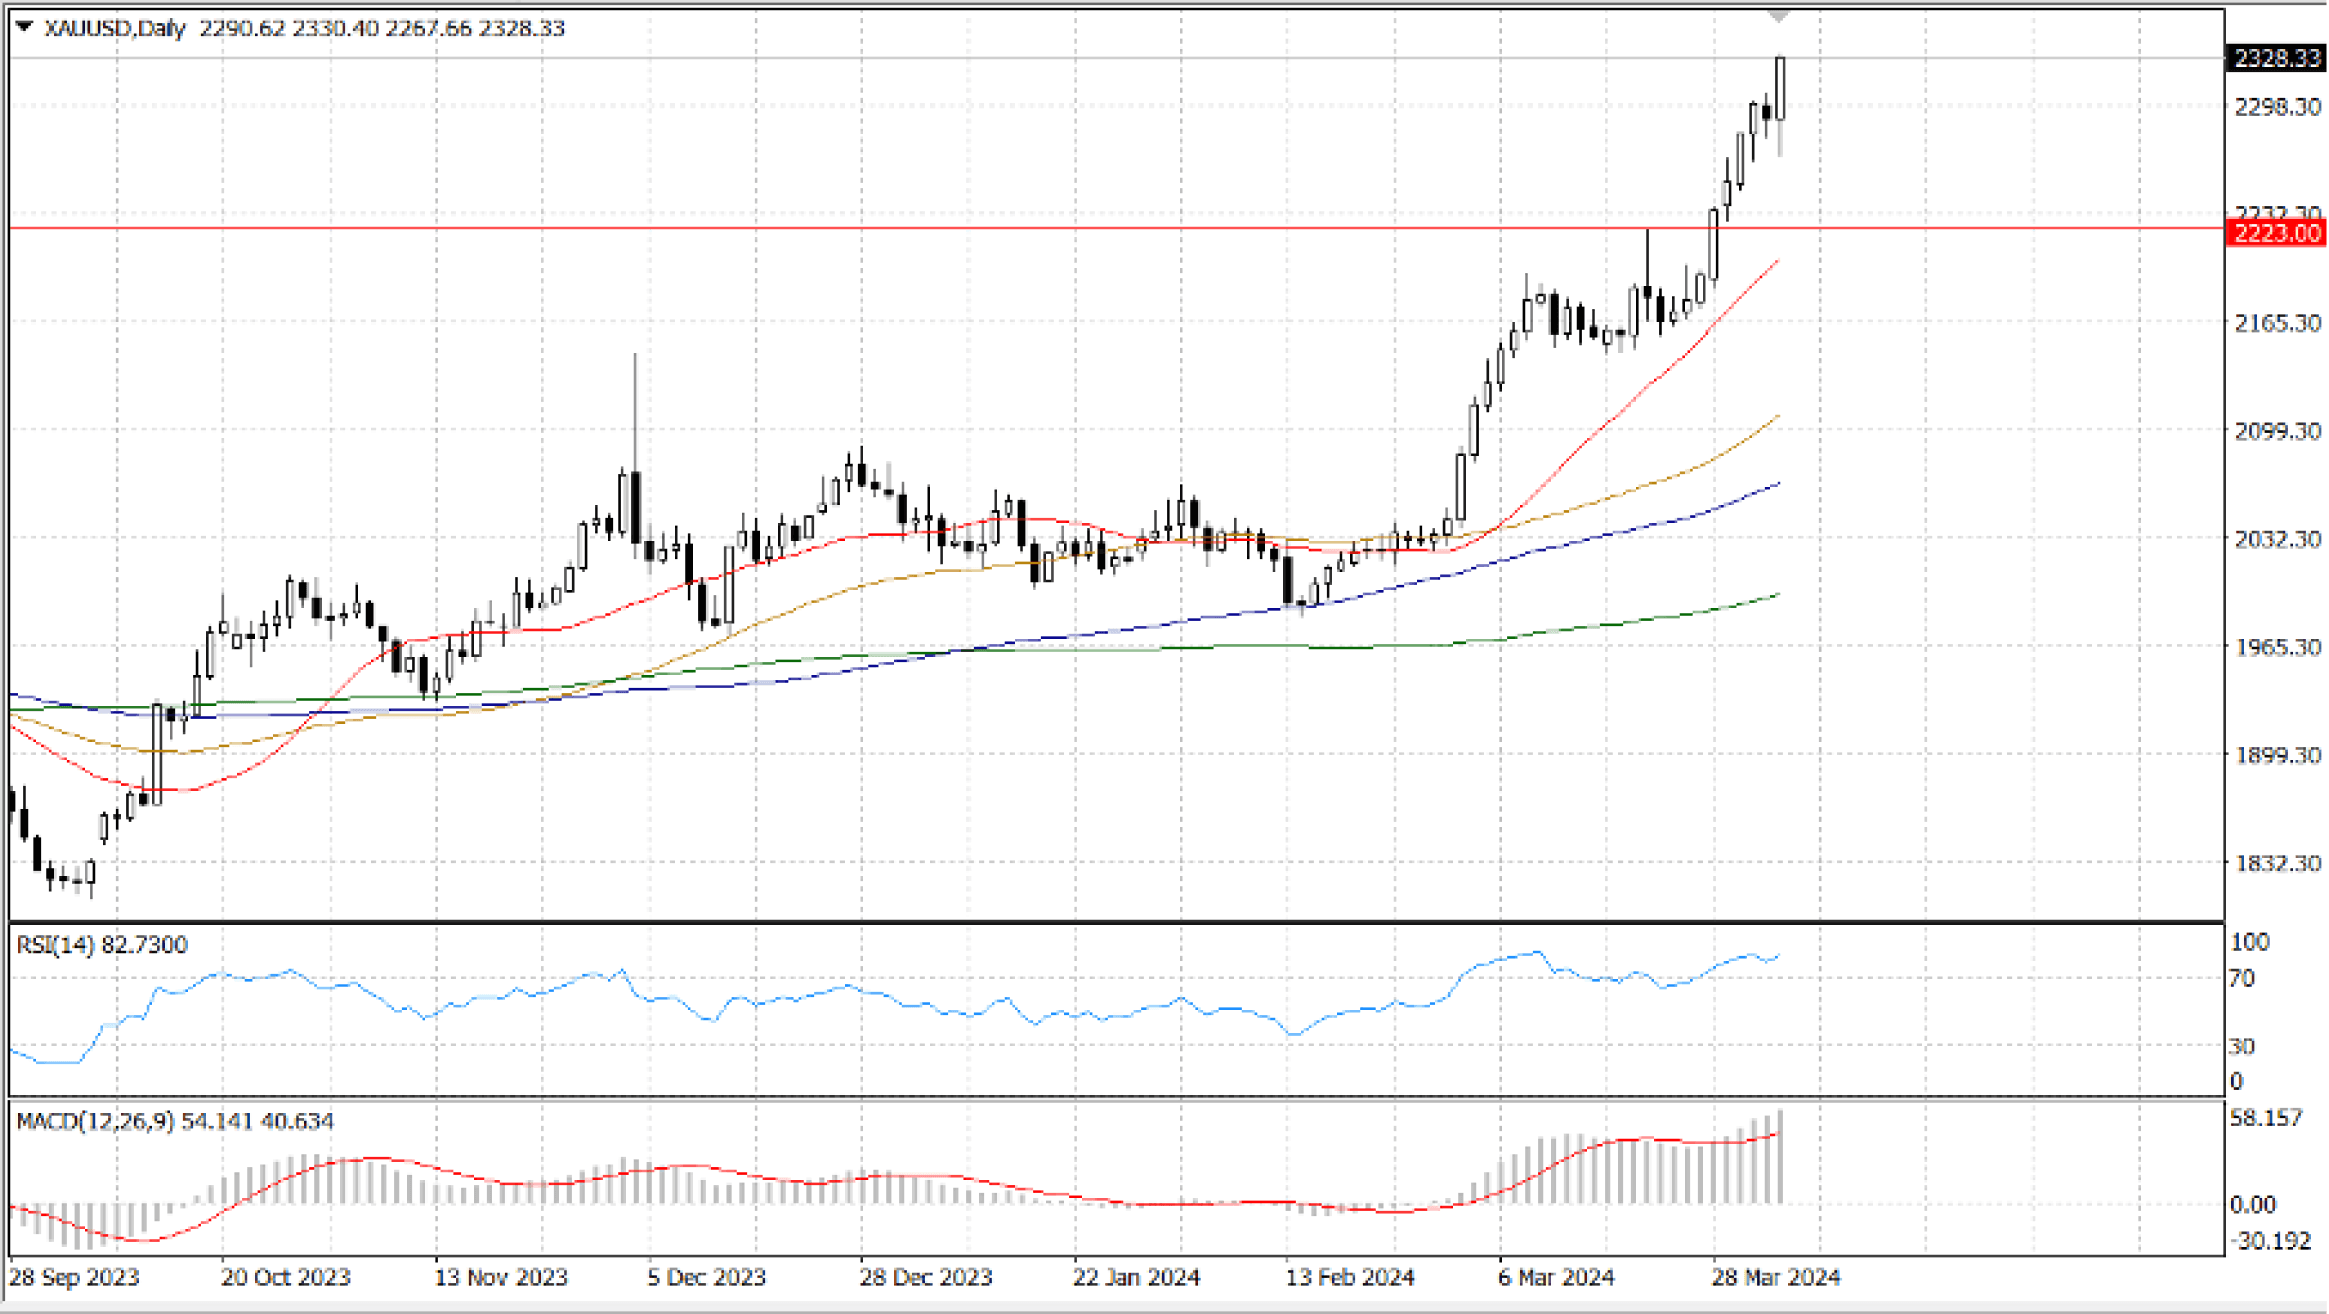Click the 28 Sep 2023 date label
Screen dimensions: 2329x1314
[75, 1277]
